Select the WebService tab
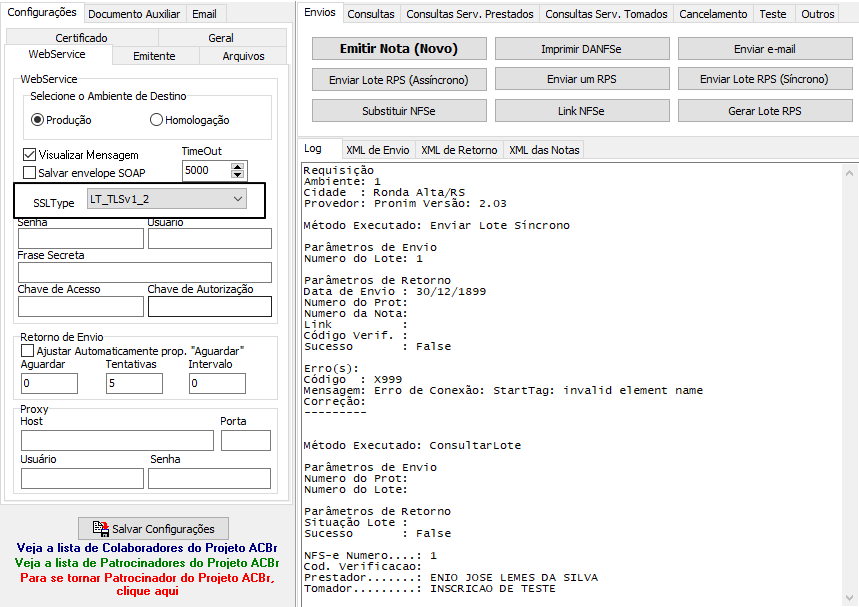859x607 pixels. 57,54
